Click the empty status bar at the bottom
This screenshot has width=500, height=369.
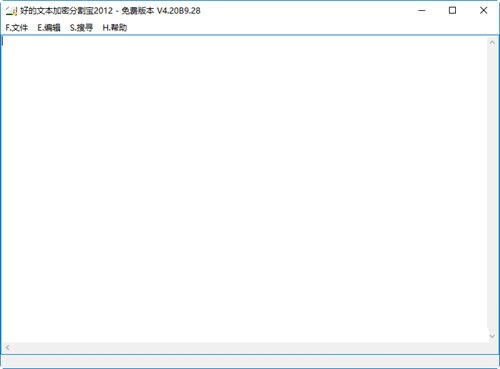(x=250, y=361)
